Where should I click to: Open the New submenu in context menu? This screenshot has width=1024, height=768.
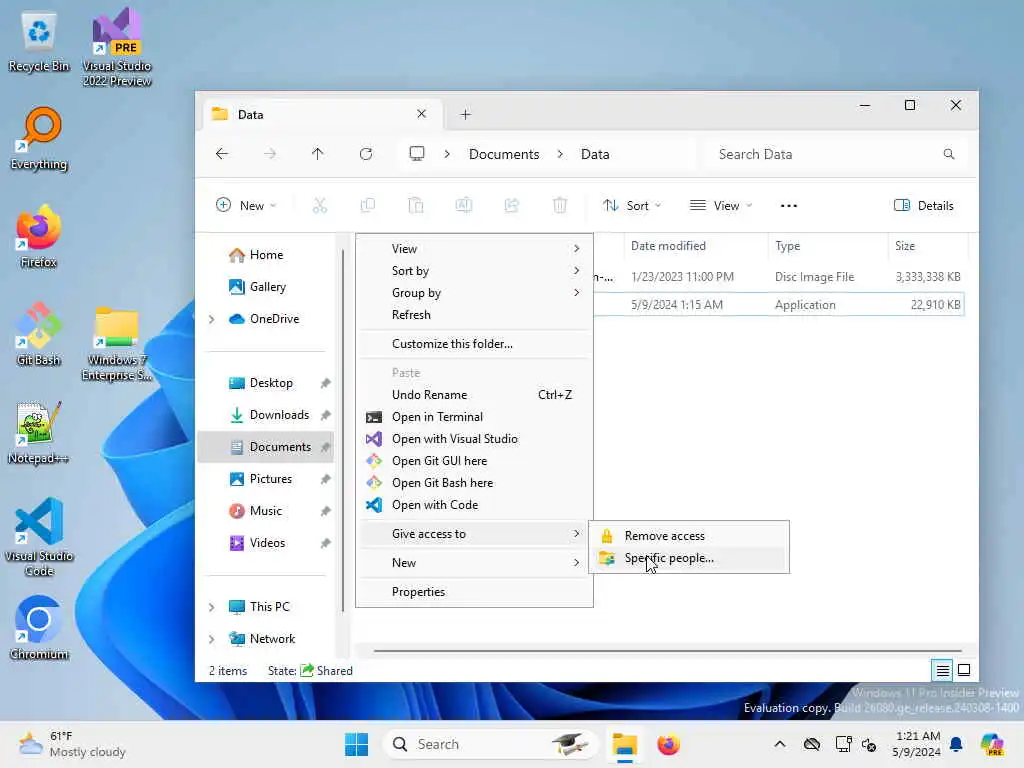[x=474, y=563]
